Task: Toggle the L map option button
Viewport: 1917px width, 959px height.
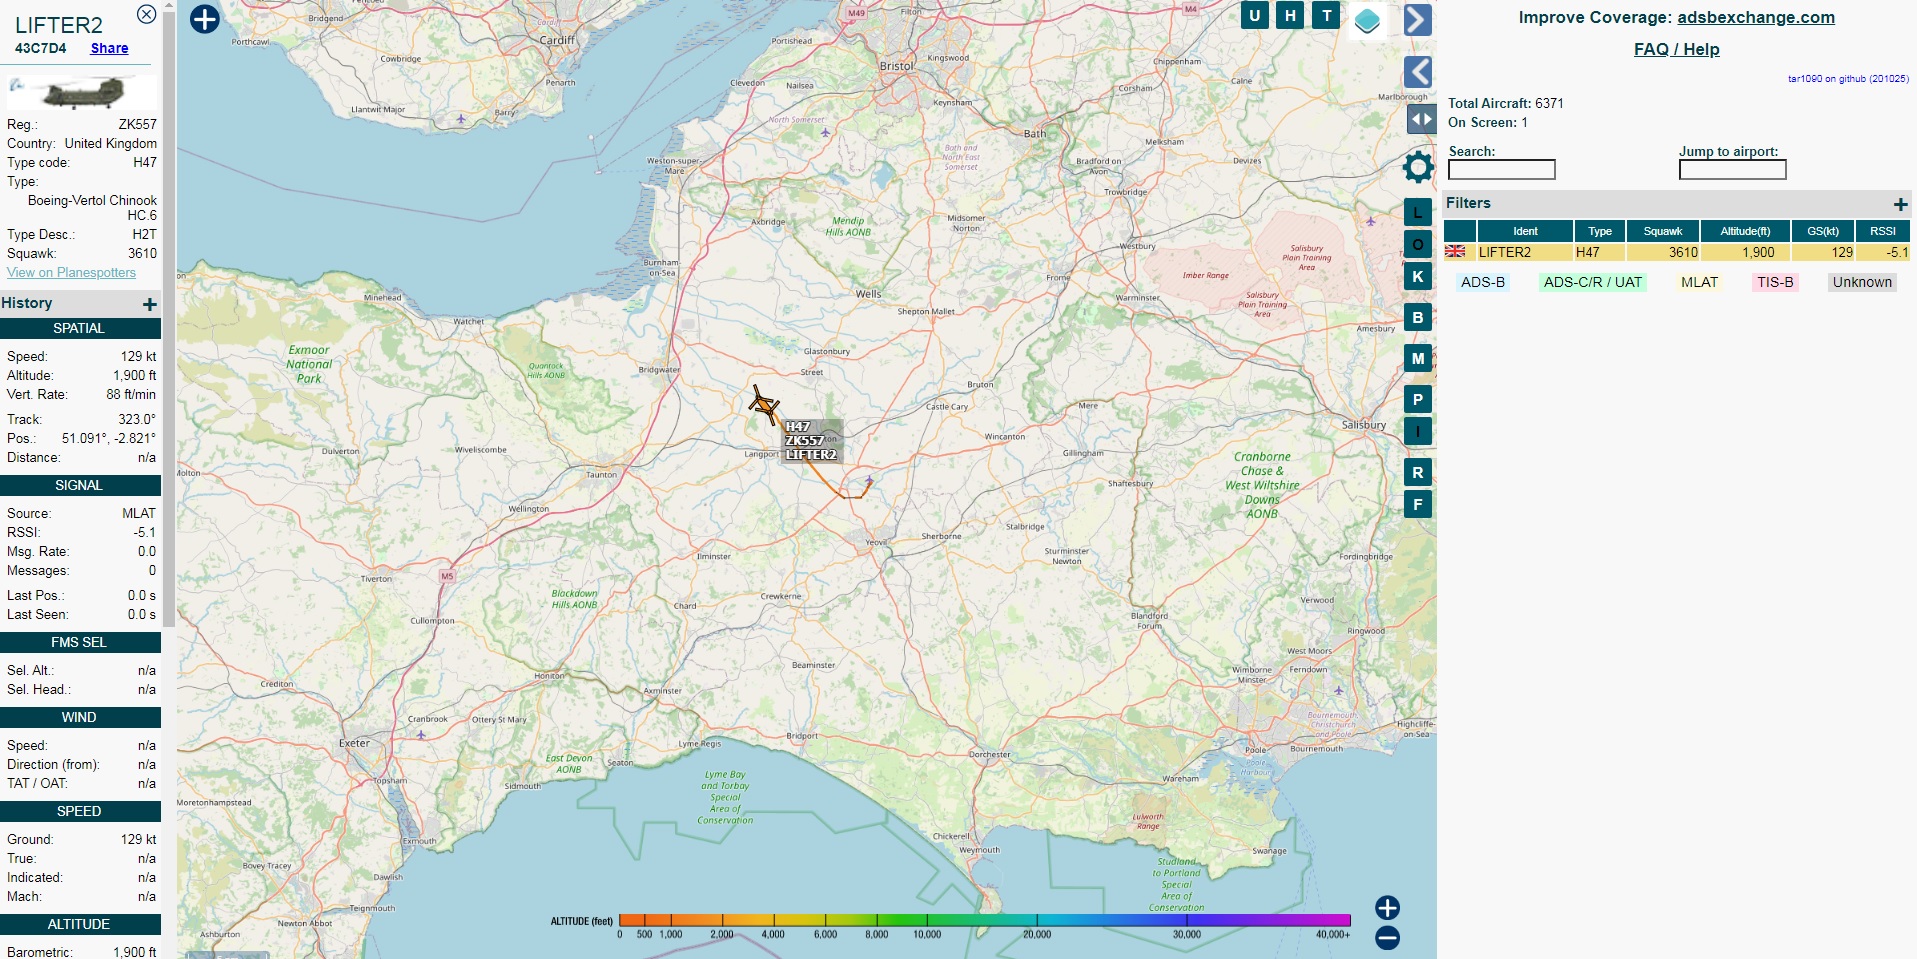Action: pyautogui.click(x=1417, y=212)
